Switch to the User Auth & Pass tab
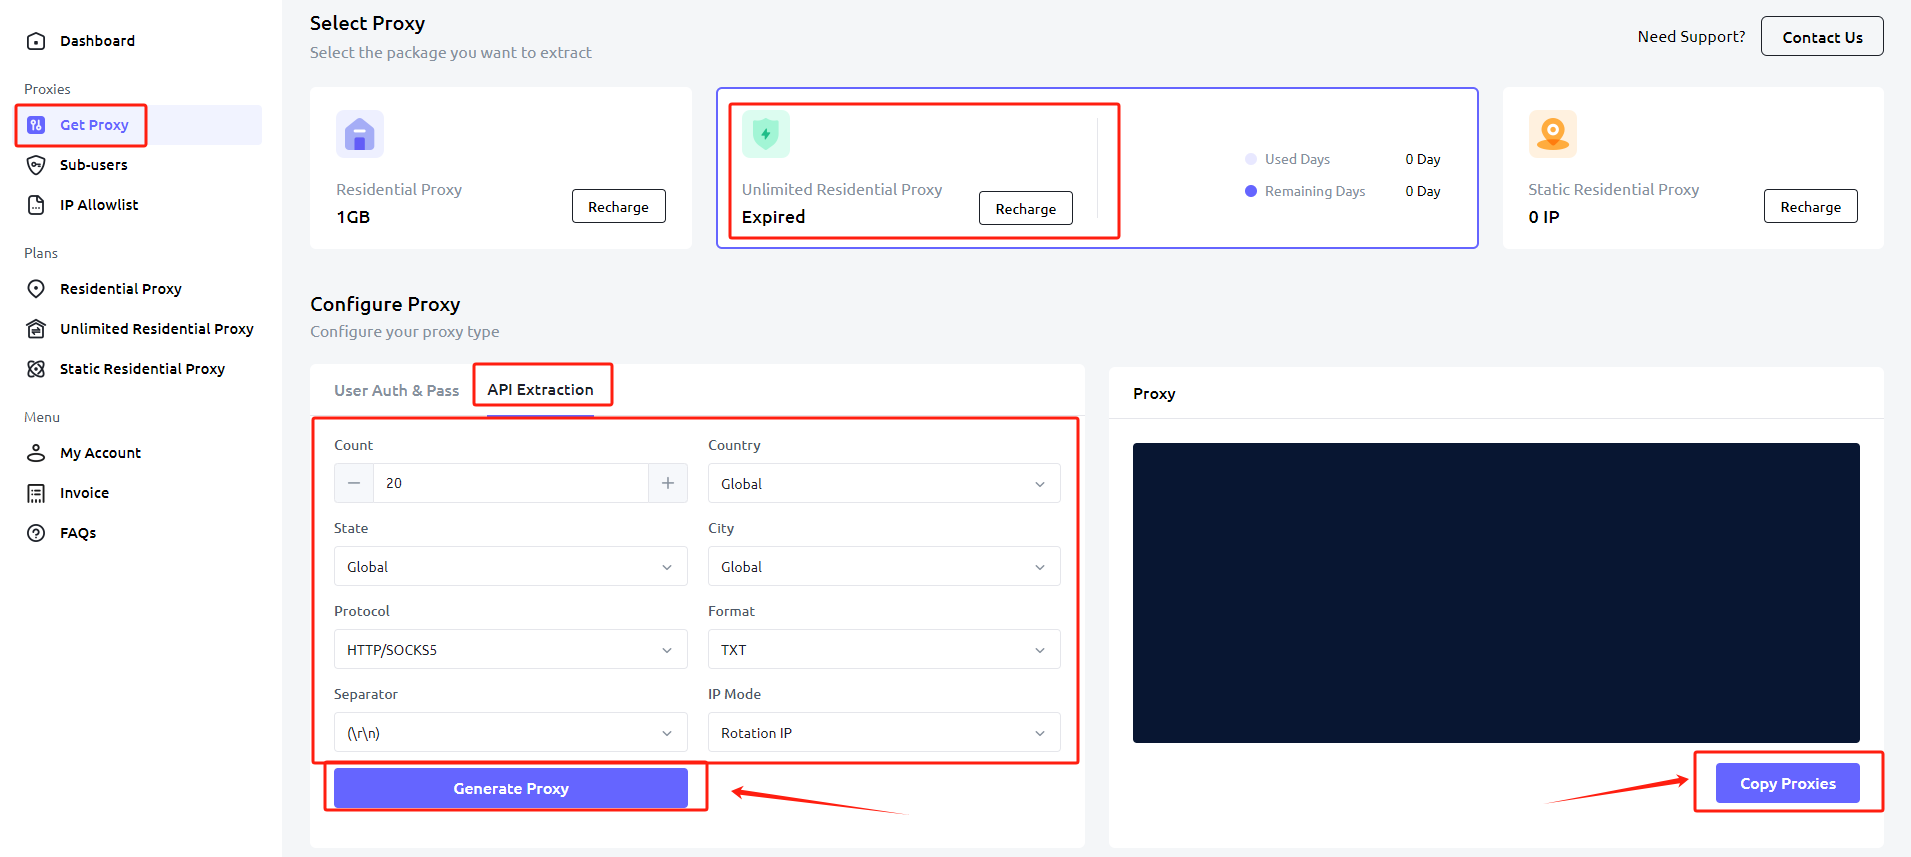The height and width of the screenshot is (857, 1911). coord(396,390)
